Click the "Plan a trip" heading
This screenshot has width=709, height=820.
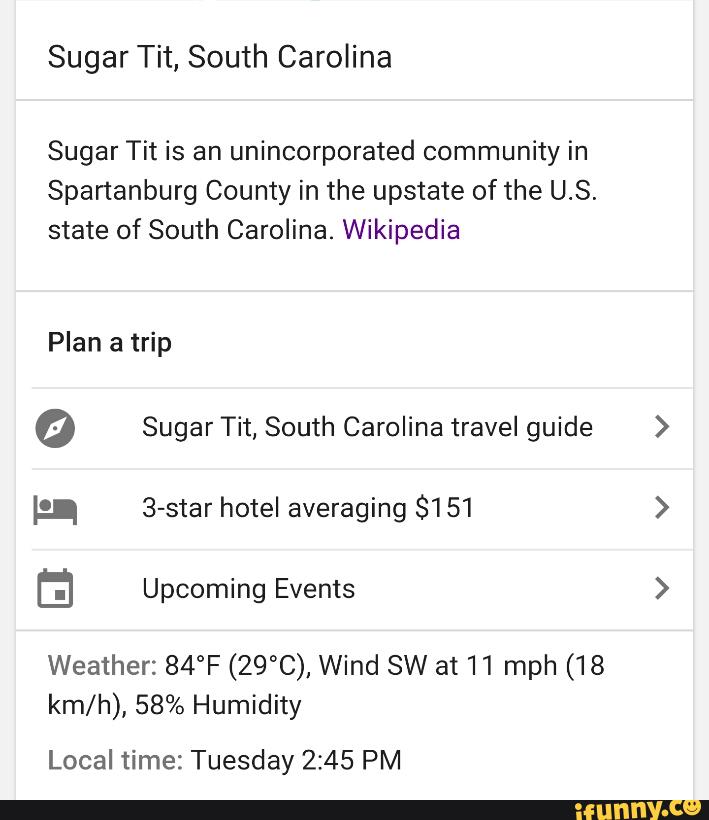click(x=110, y=343)
